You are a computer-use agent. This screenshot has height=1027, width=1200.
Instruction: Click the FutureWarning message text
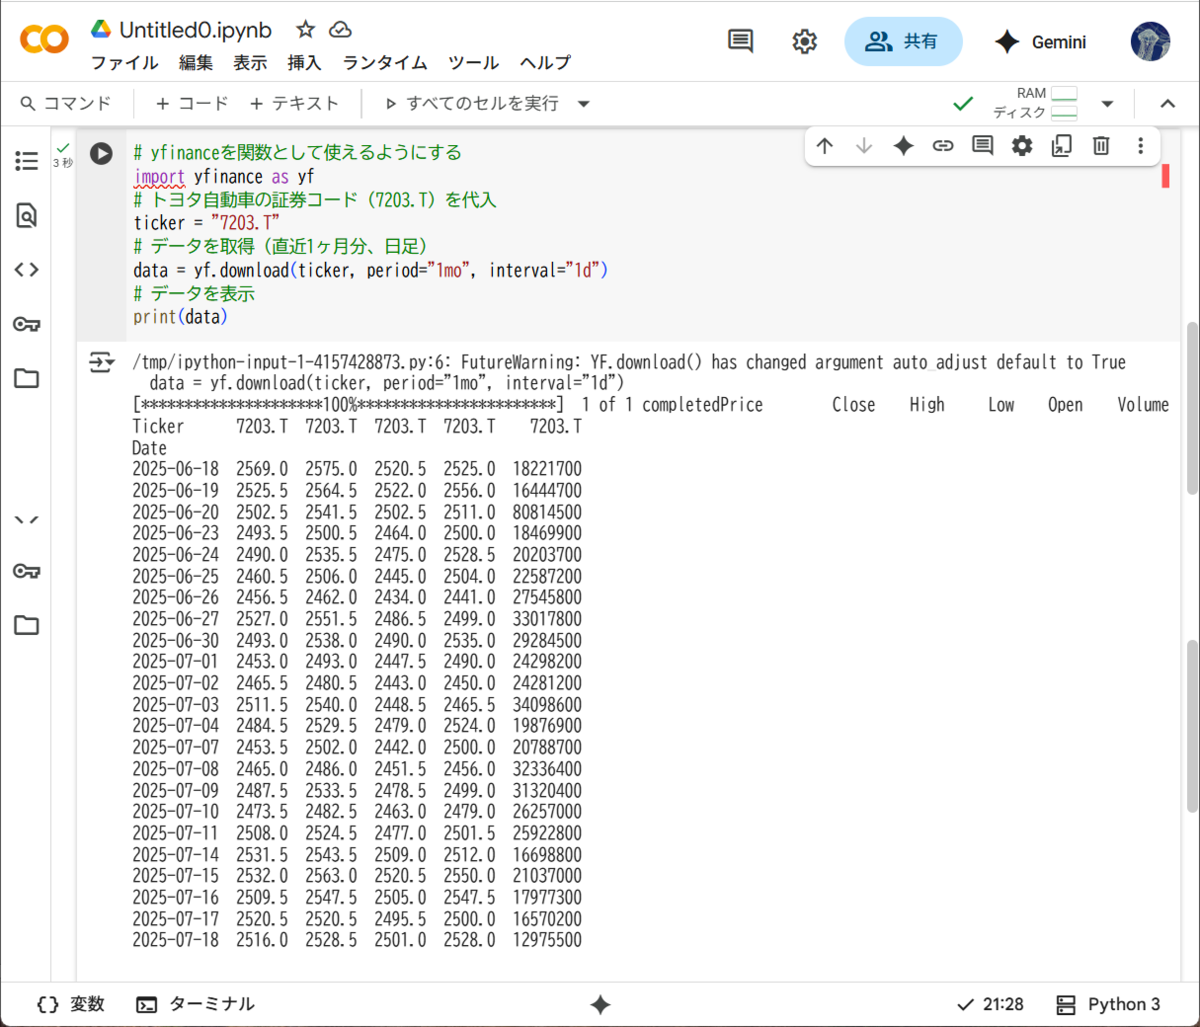click(x=629, y=362)
